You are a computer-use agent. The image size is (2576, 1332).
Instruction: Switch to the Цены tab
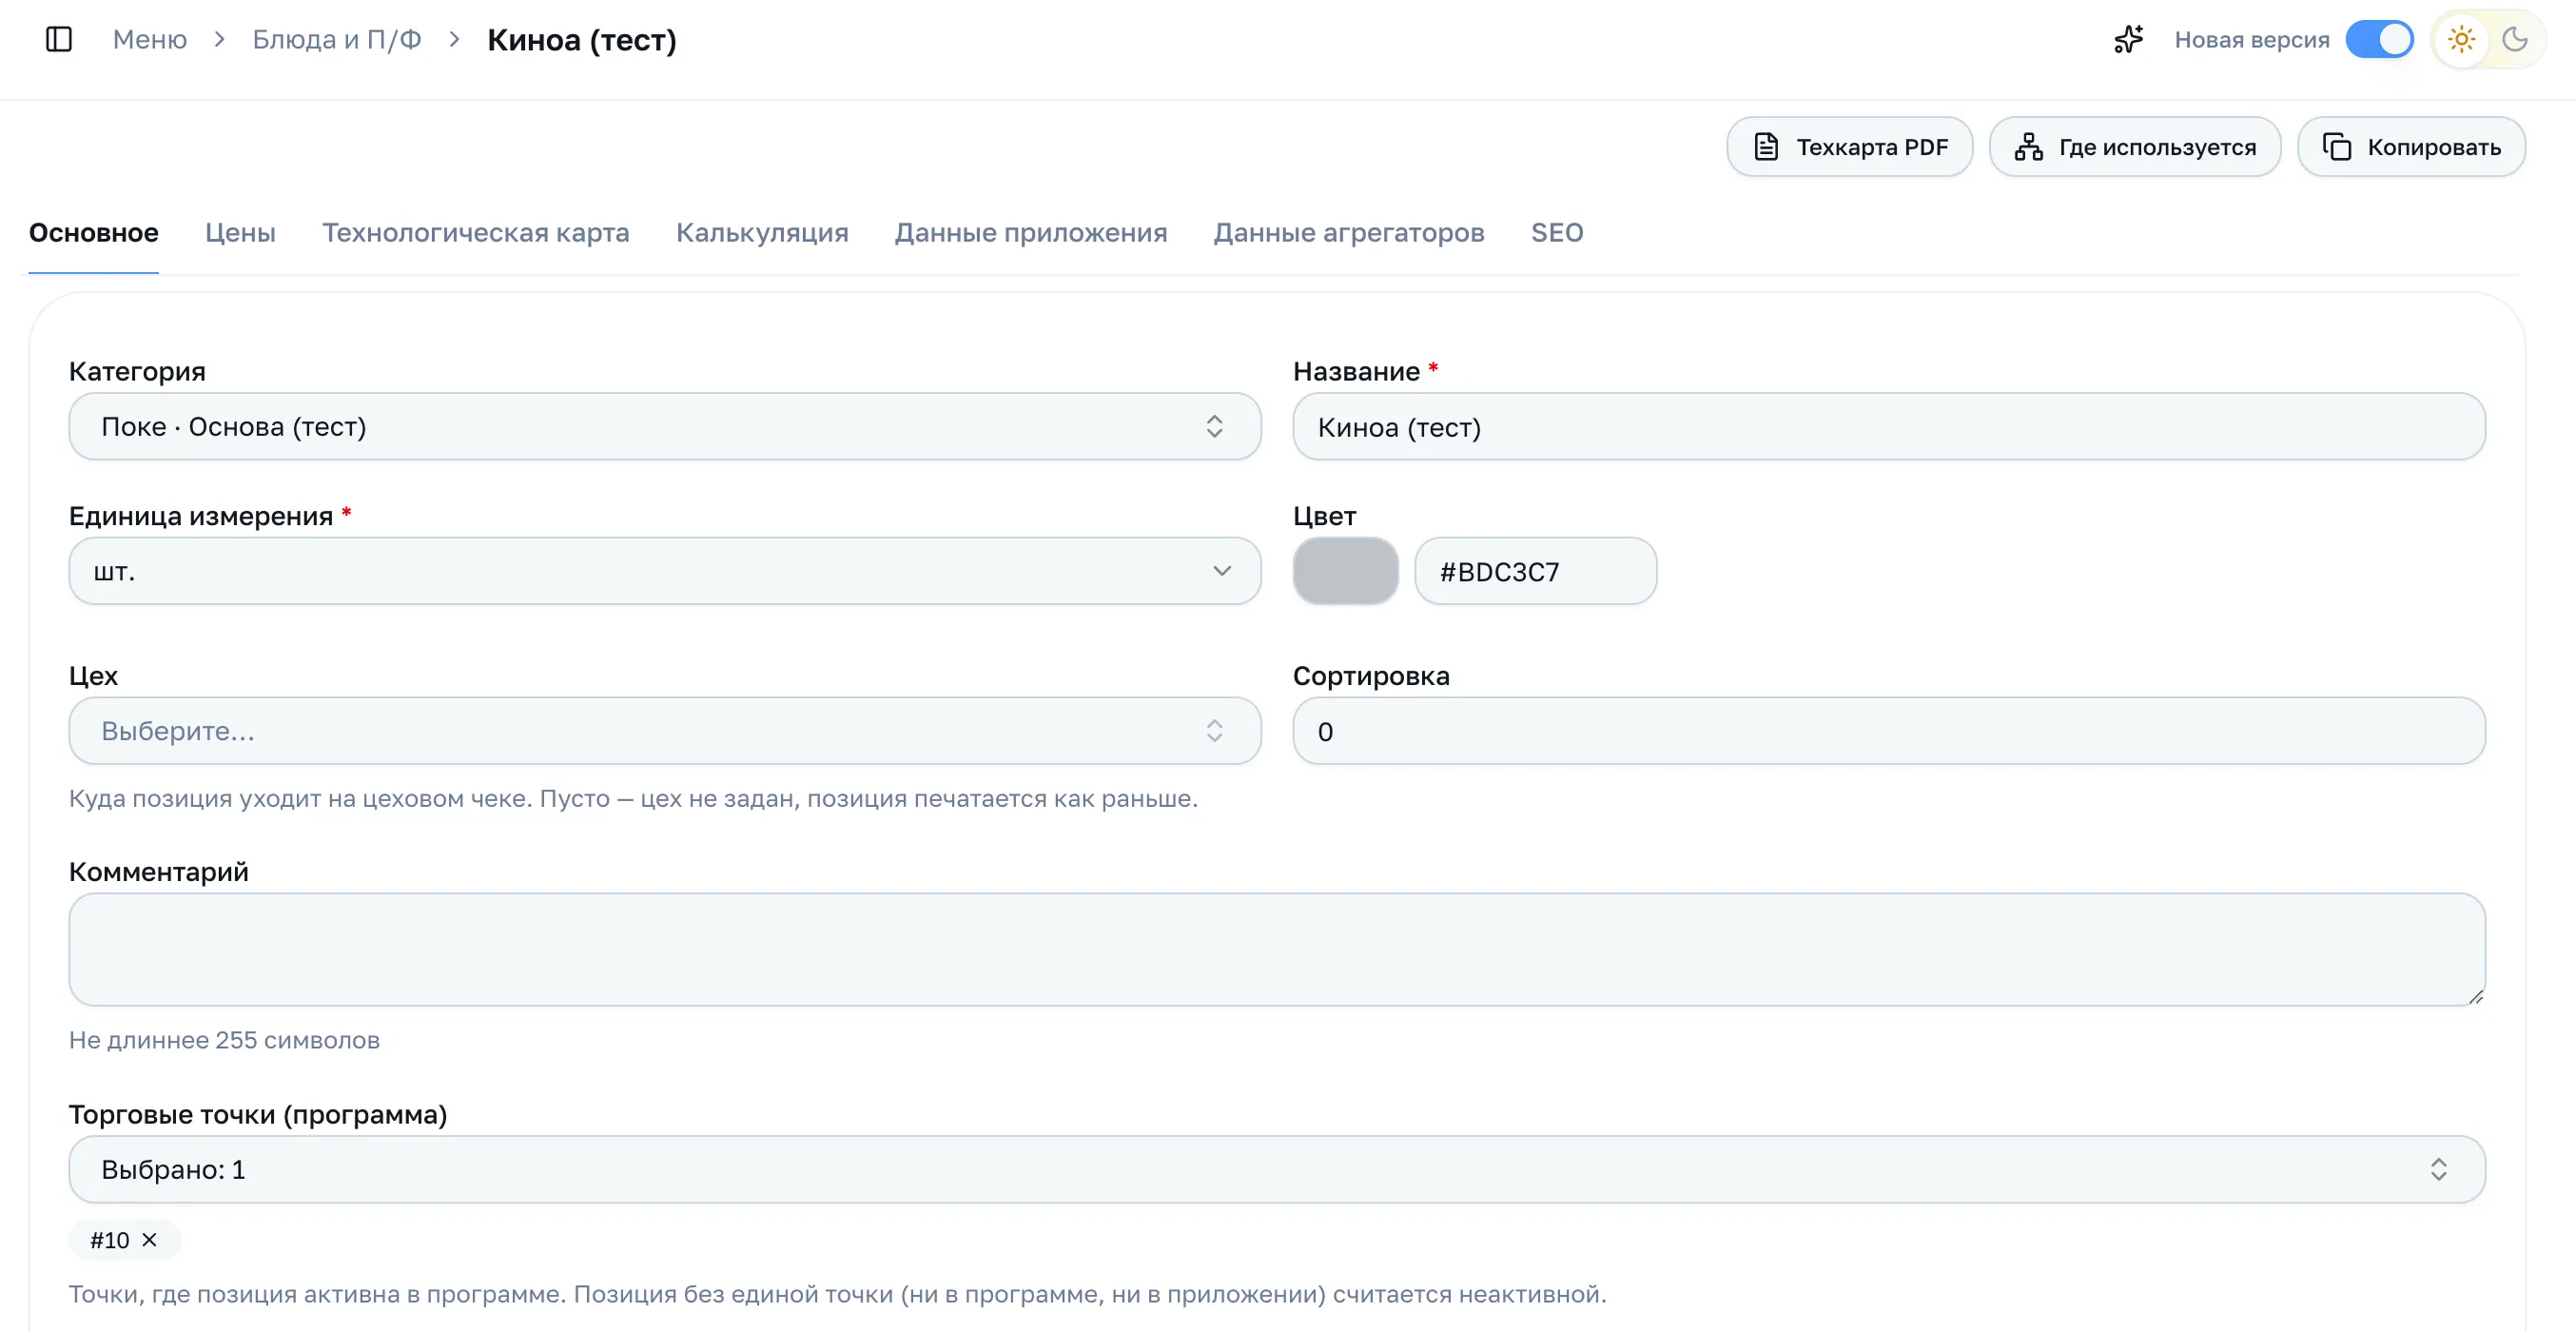[240, 233]
